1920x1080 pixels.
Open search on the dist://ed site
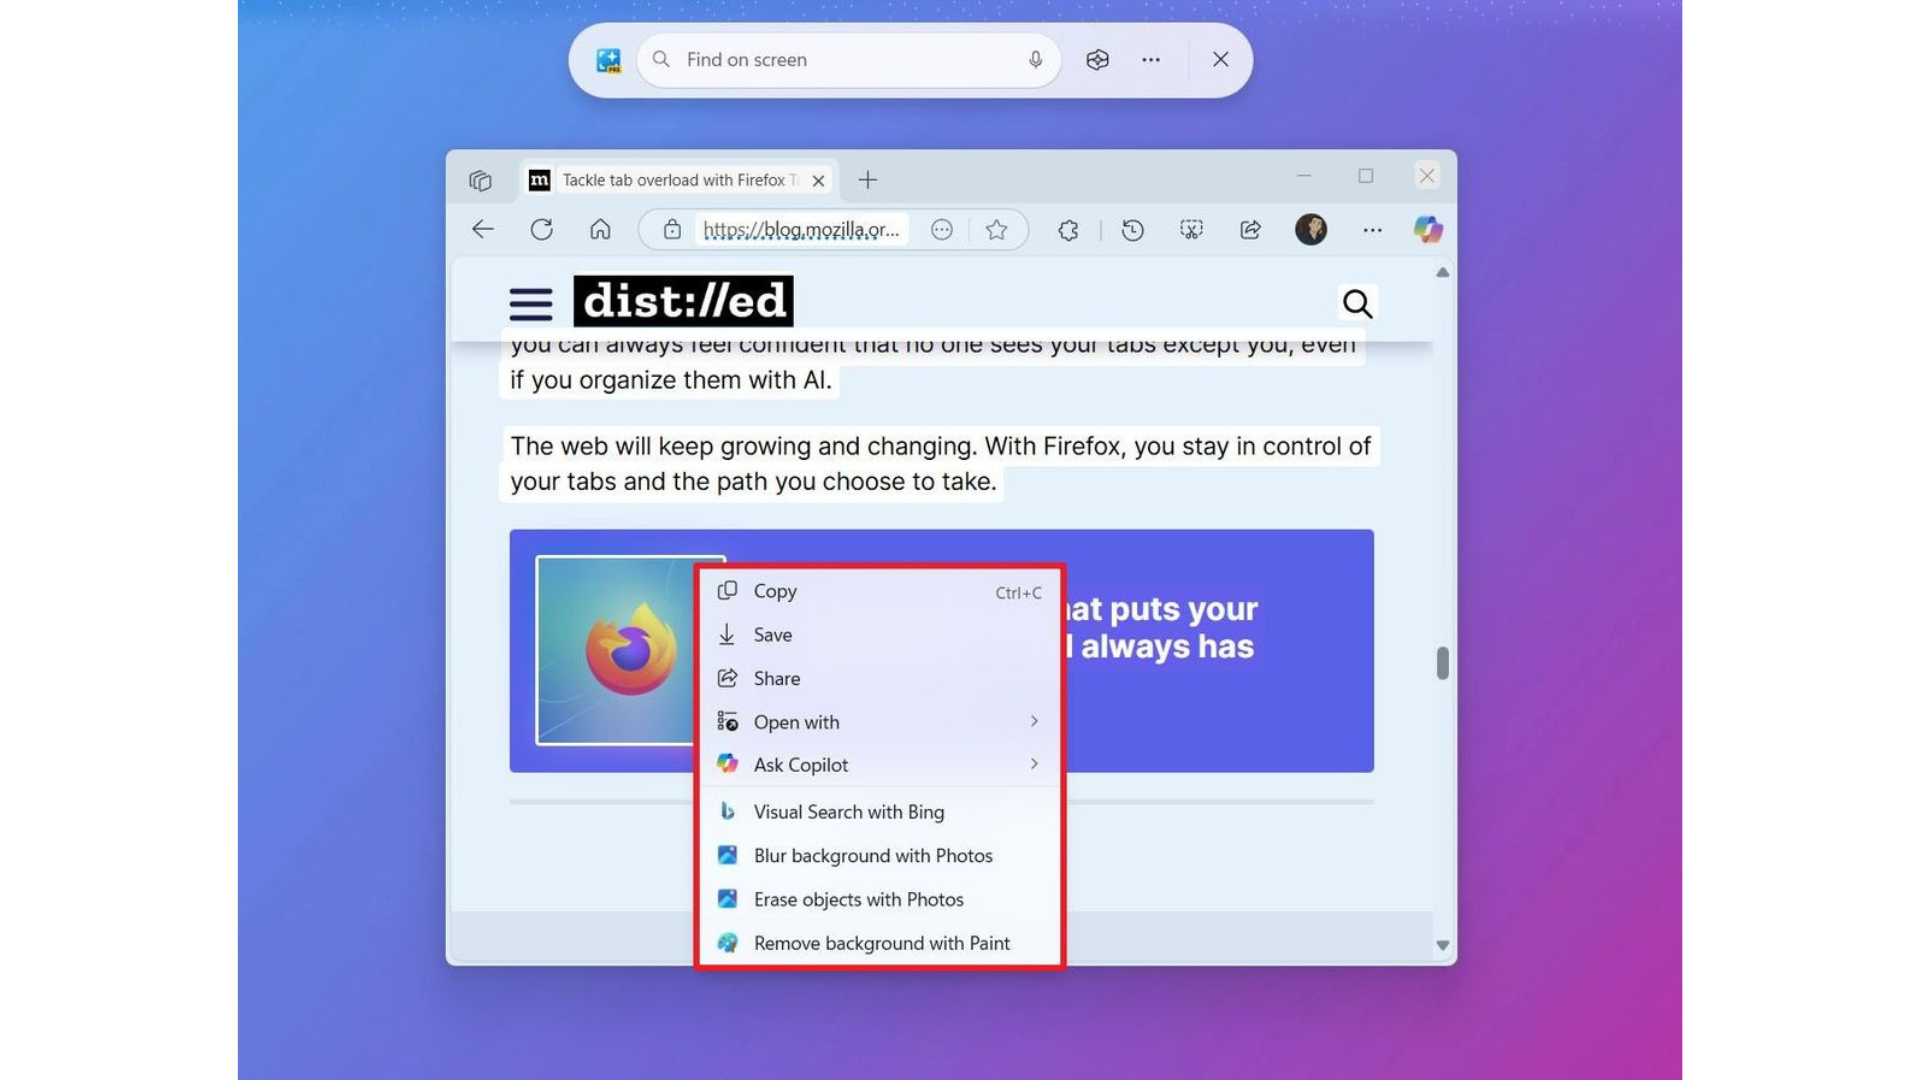coord(1358,303)
